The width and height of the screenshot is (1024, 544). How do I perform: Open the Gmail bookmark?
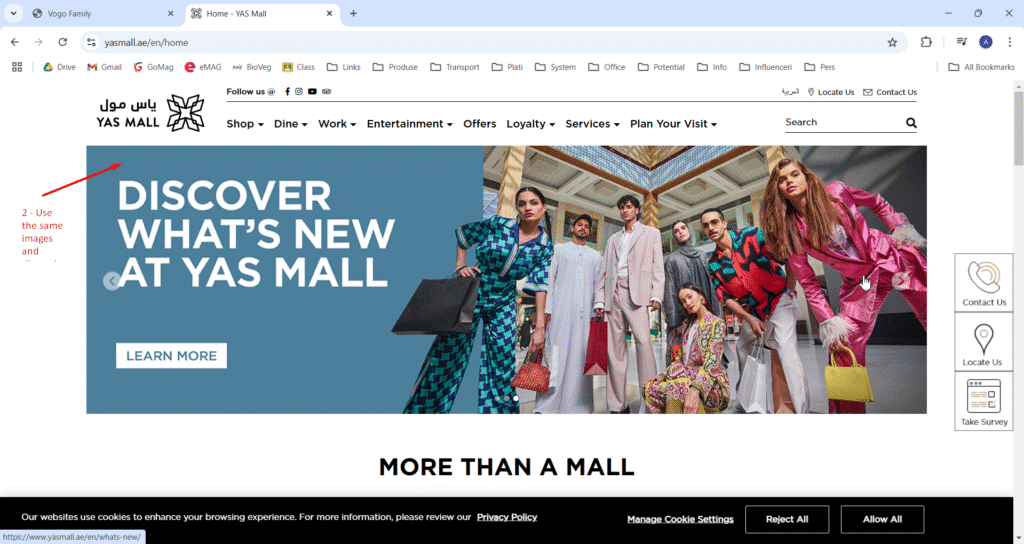[x=104, y=67]
